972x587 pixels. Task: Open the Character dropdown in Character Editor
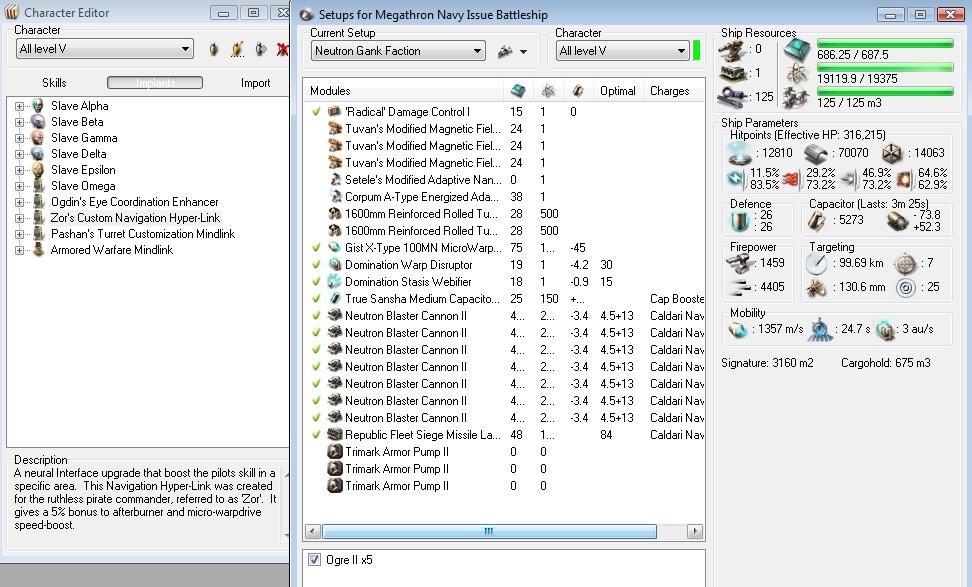coord(105,49)
